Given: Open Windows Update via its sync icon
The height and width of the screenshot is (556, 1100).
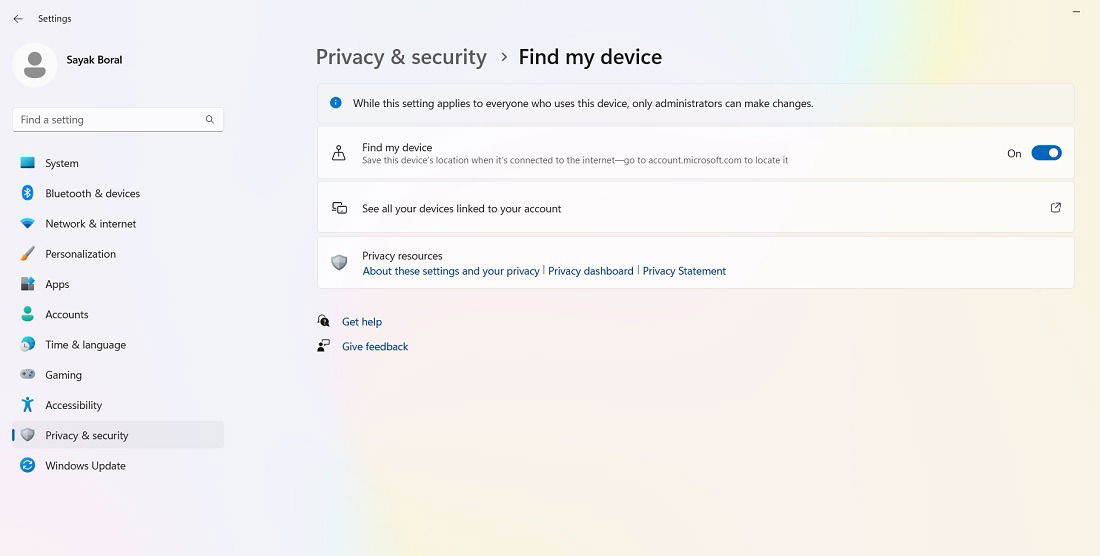Looking at the screenshot, I should [27, 466].
